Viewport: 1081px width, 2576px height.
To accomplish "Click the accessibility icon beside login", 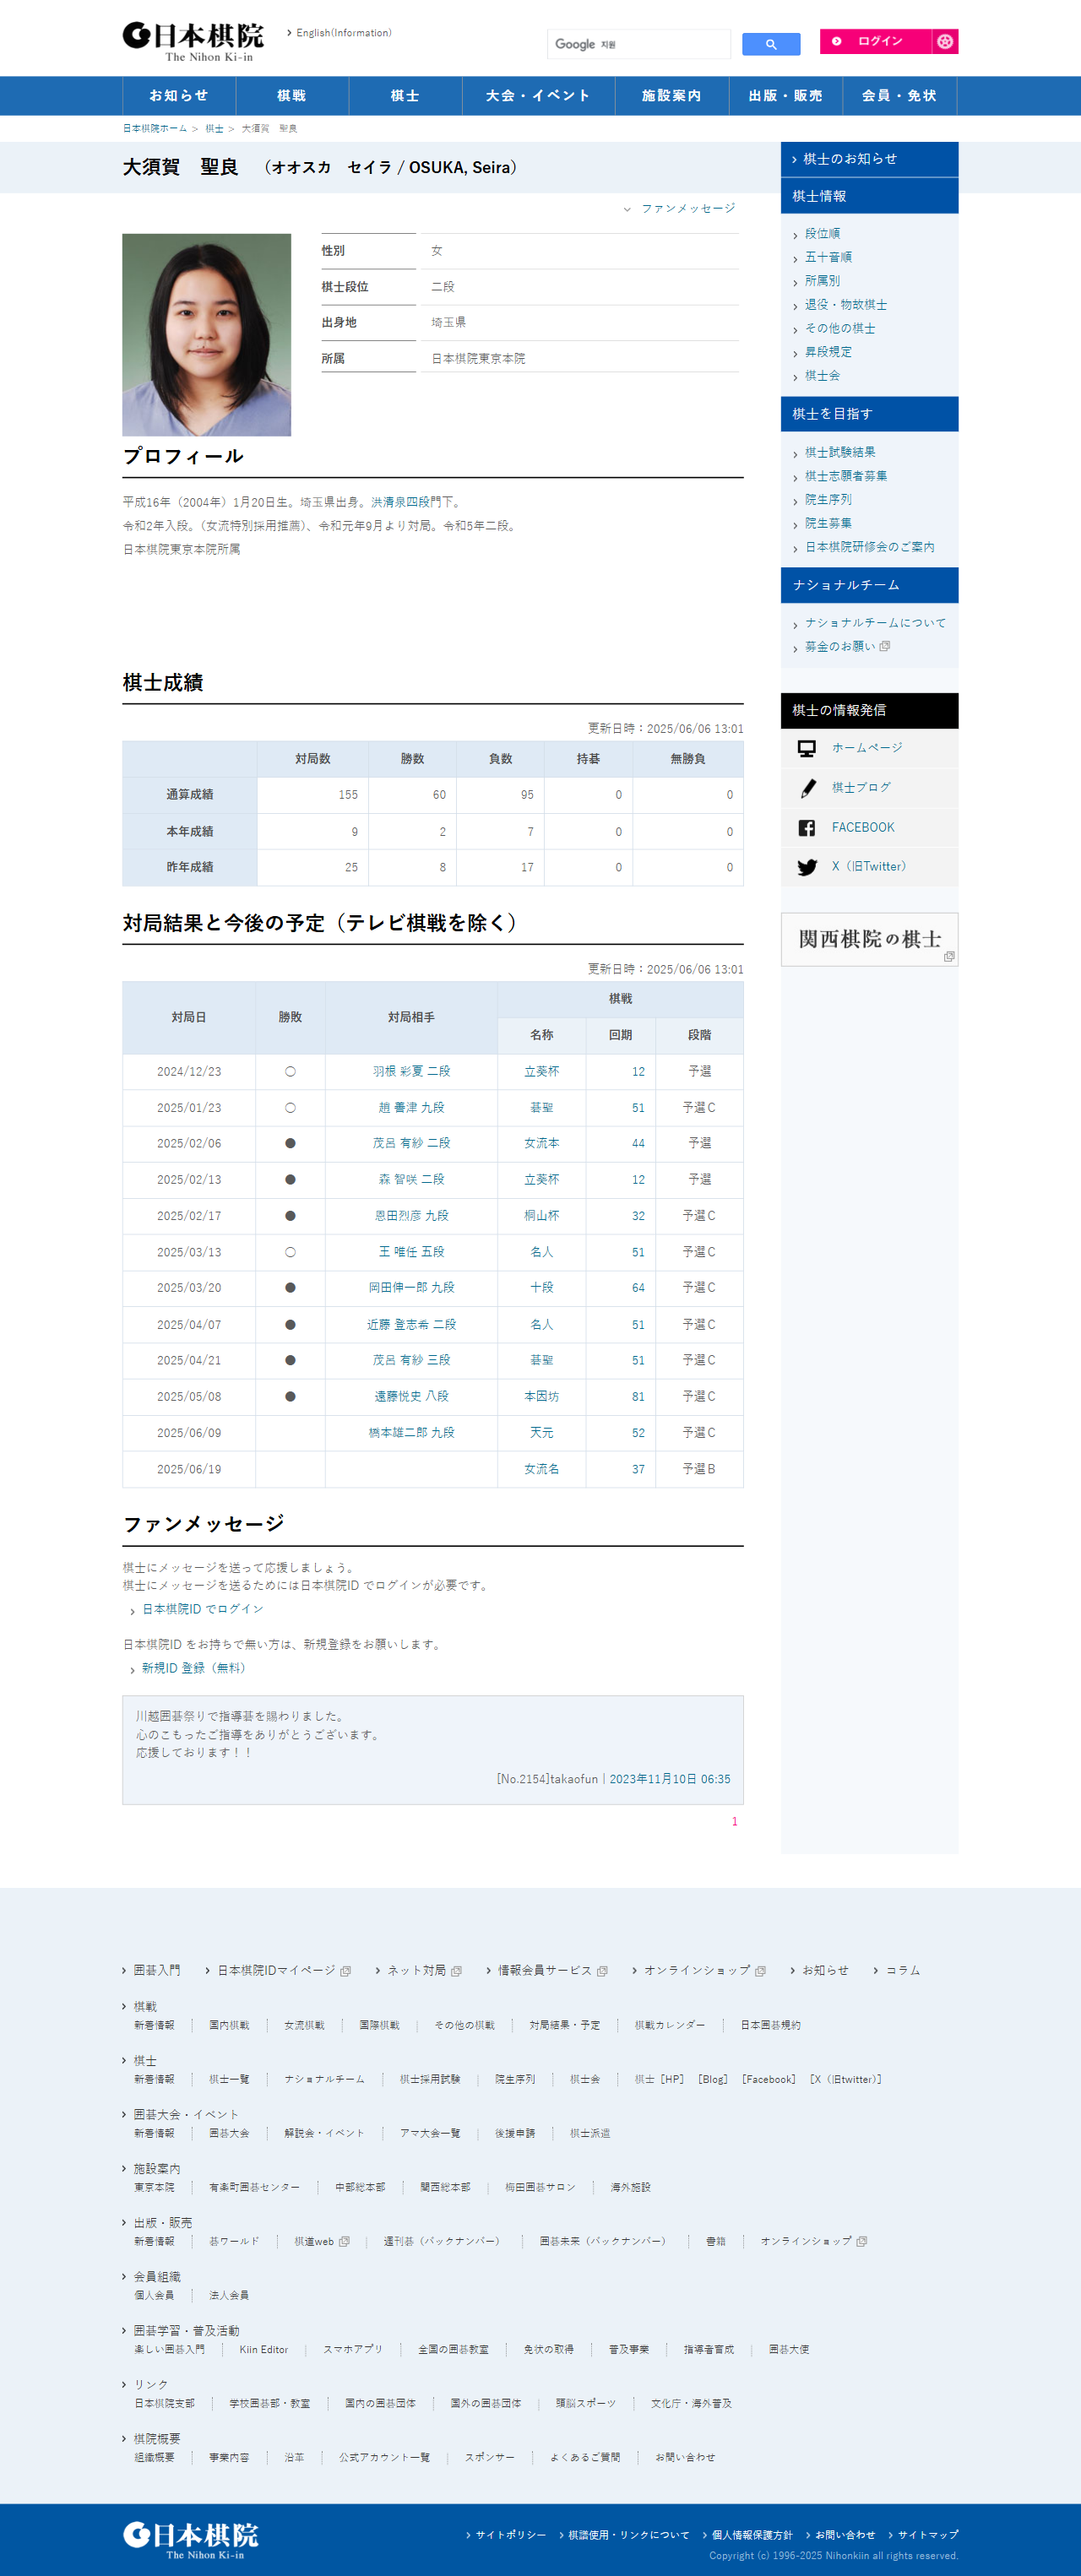I will pyautogui.click(x=945, y=41).
